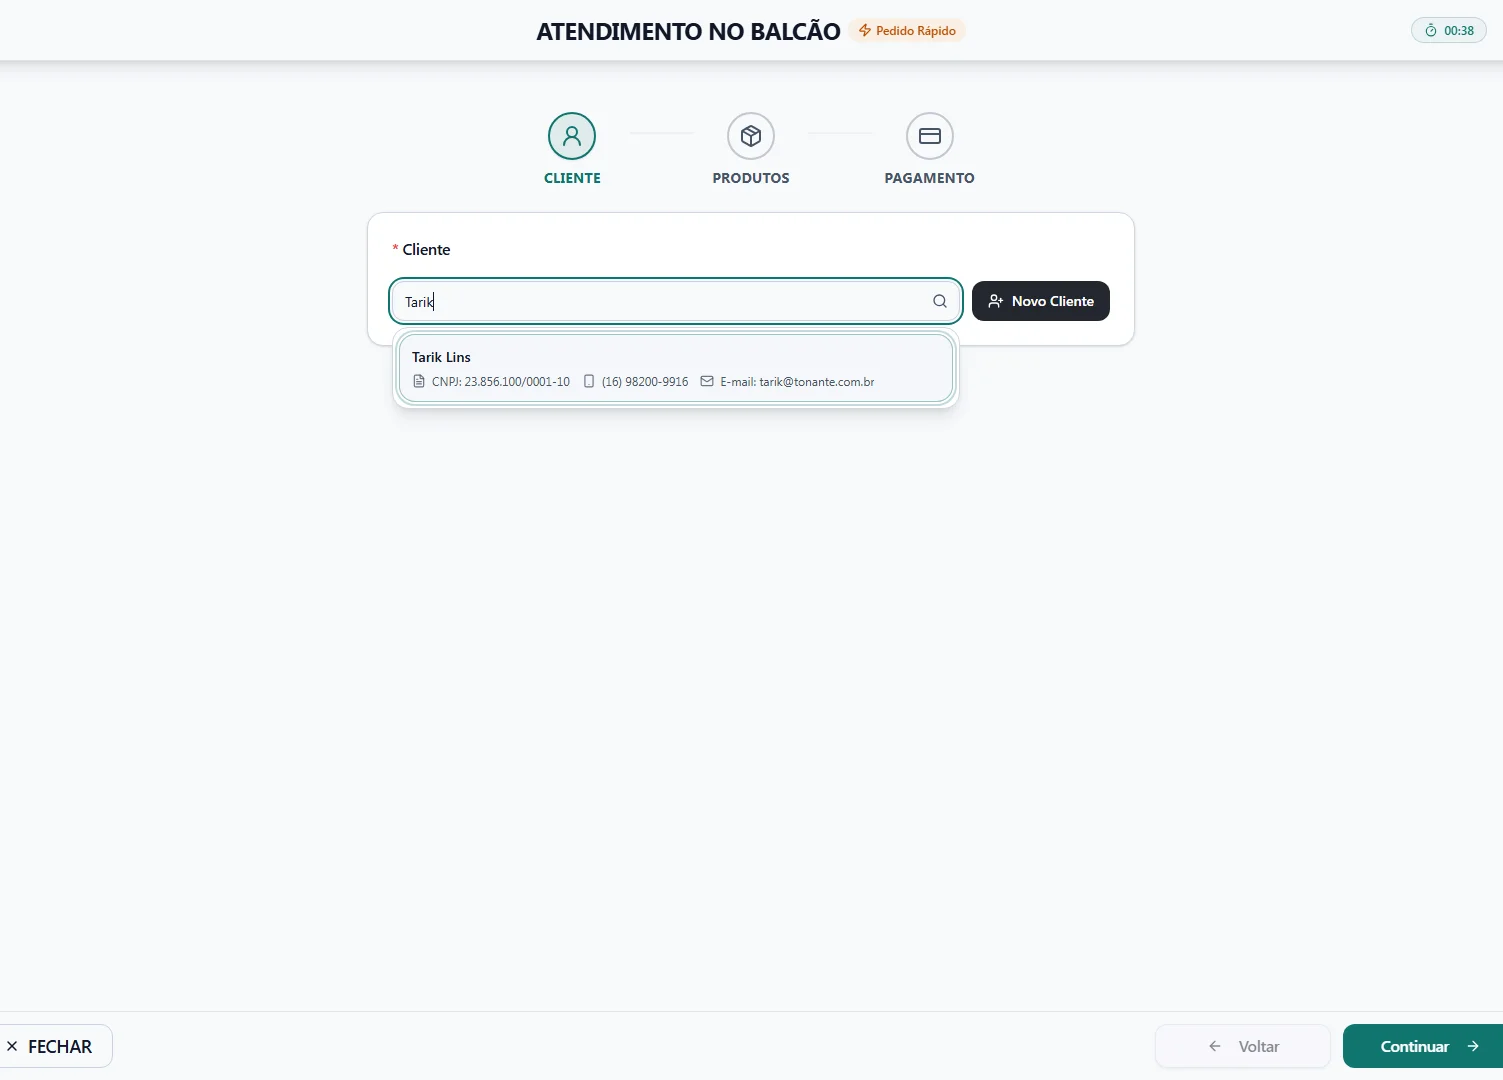
Task: Click the magnifier search icon in Cliente field
Action: (x=940, y=301)
